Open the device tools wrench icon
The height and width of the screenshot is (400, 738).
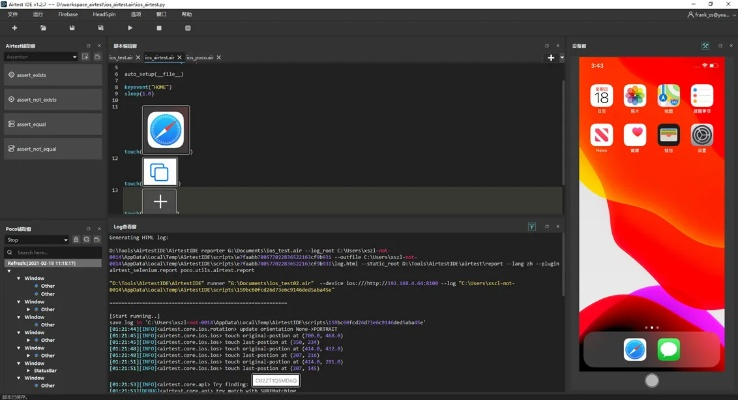(706, 46)
